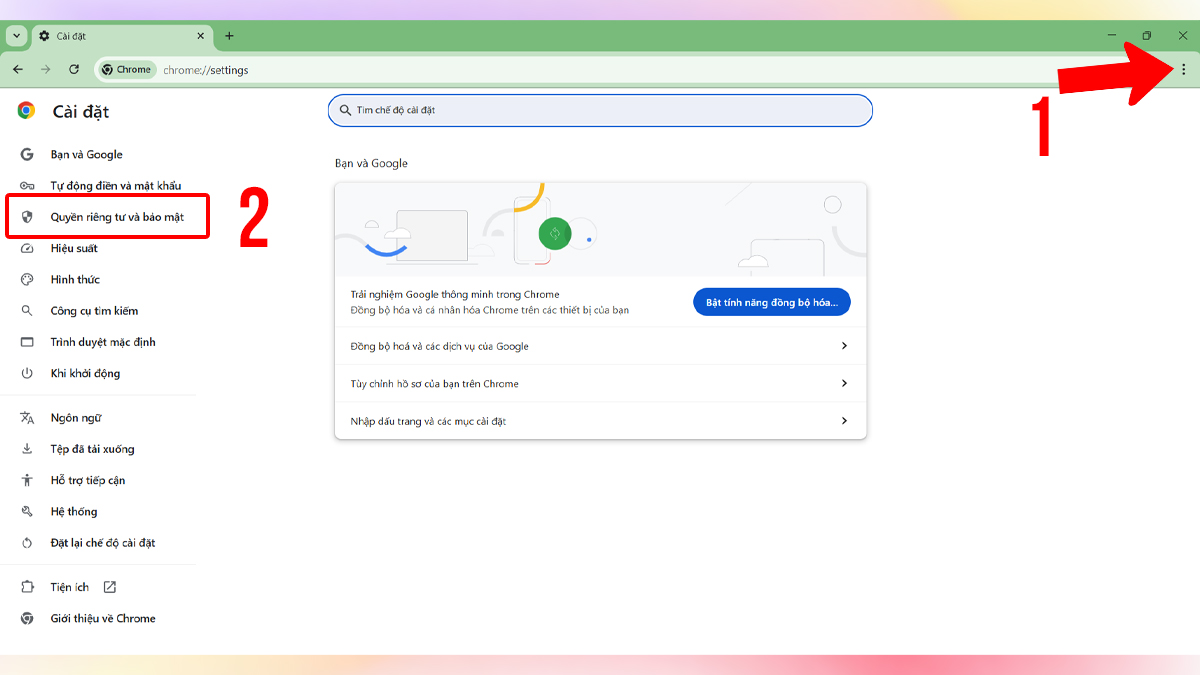Click the reset icon for Đặt lại chế độ cài đặt
This screenshot has width=1200, height=675.
point(27,543)
